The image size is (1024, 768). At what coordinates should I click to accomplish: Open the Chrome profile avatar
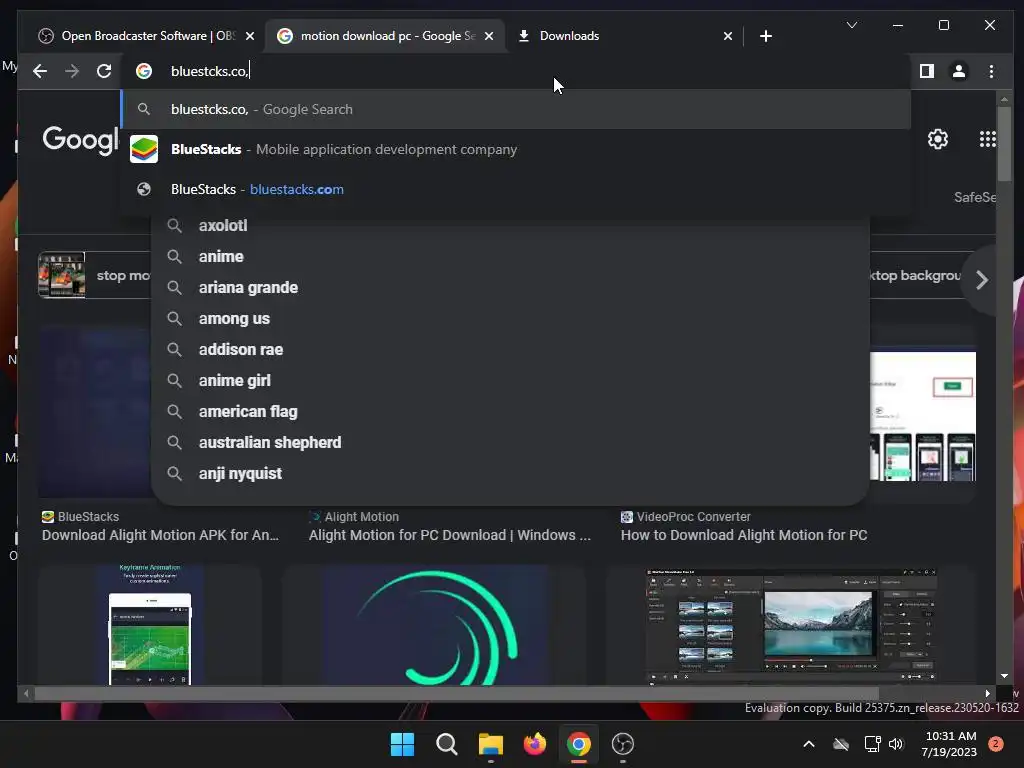click(x=959, y=71)
